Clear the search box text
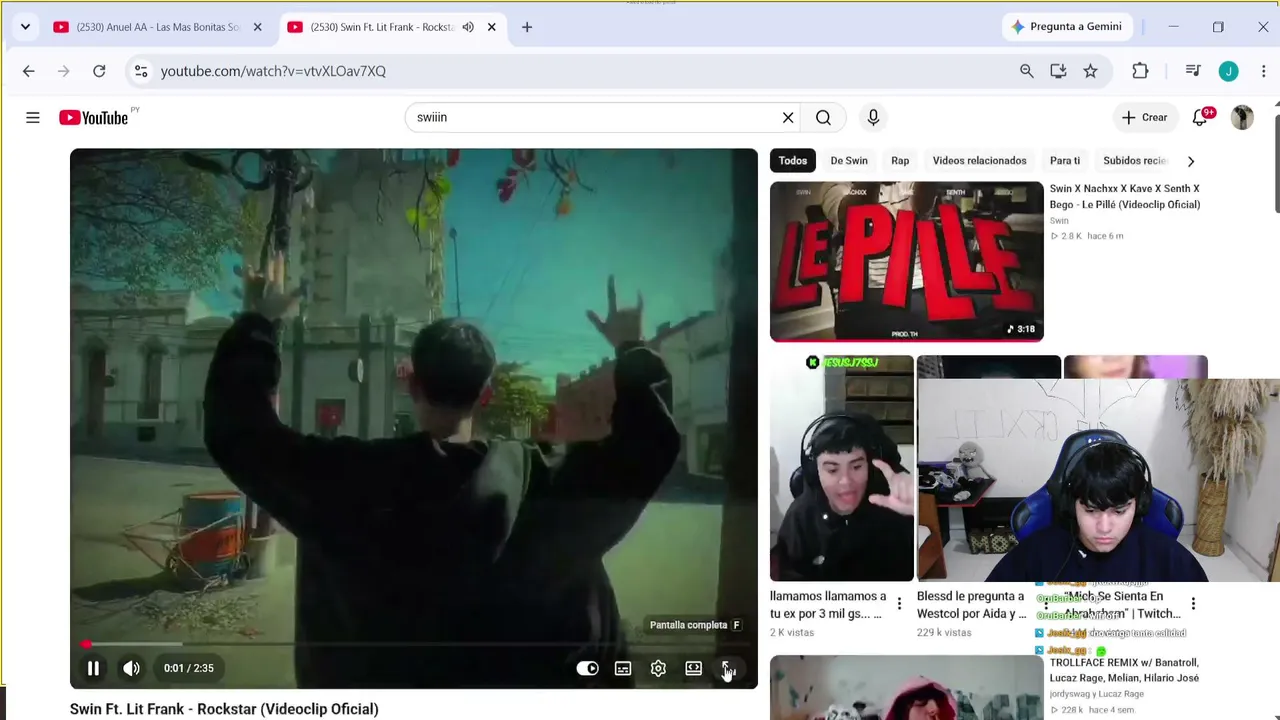Screen dimensions: 1280x720 coord(788,118)
